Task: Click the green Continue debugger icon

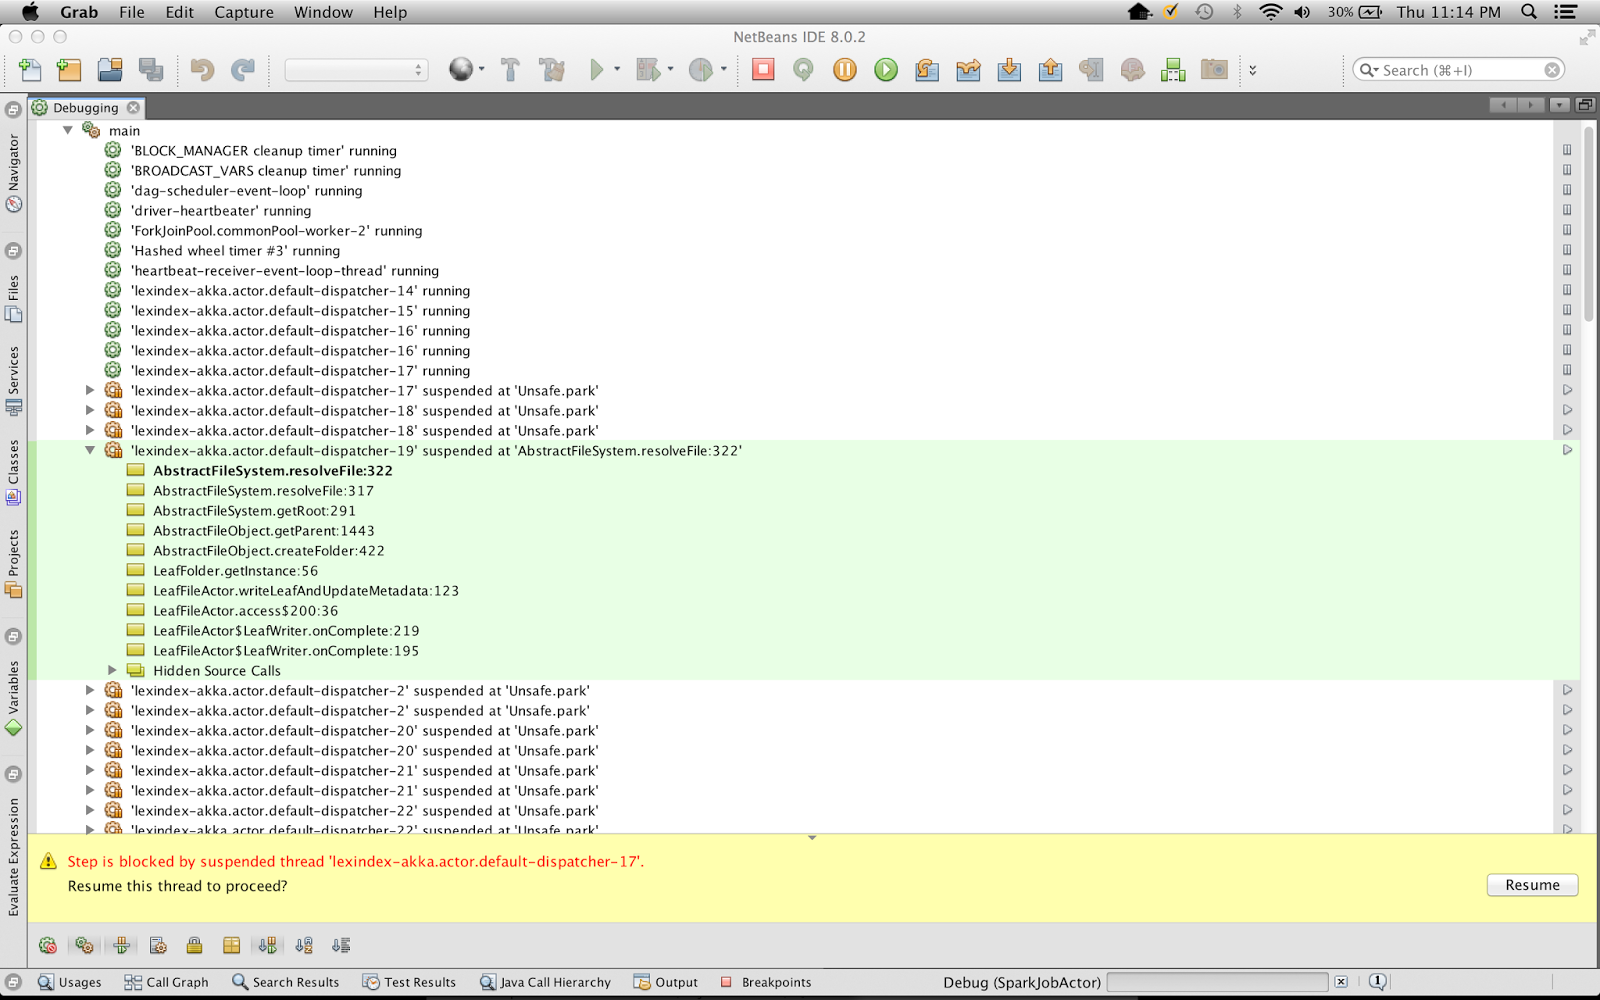Action: [886, 69]
